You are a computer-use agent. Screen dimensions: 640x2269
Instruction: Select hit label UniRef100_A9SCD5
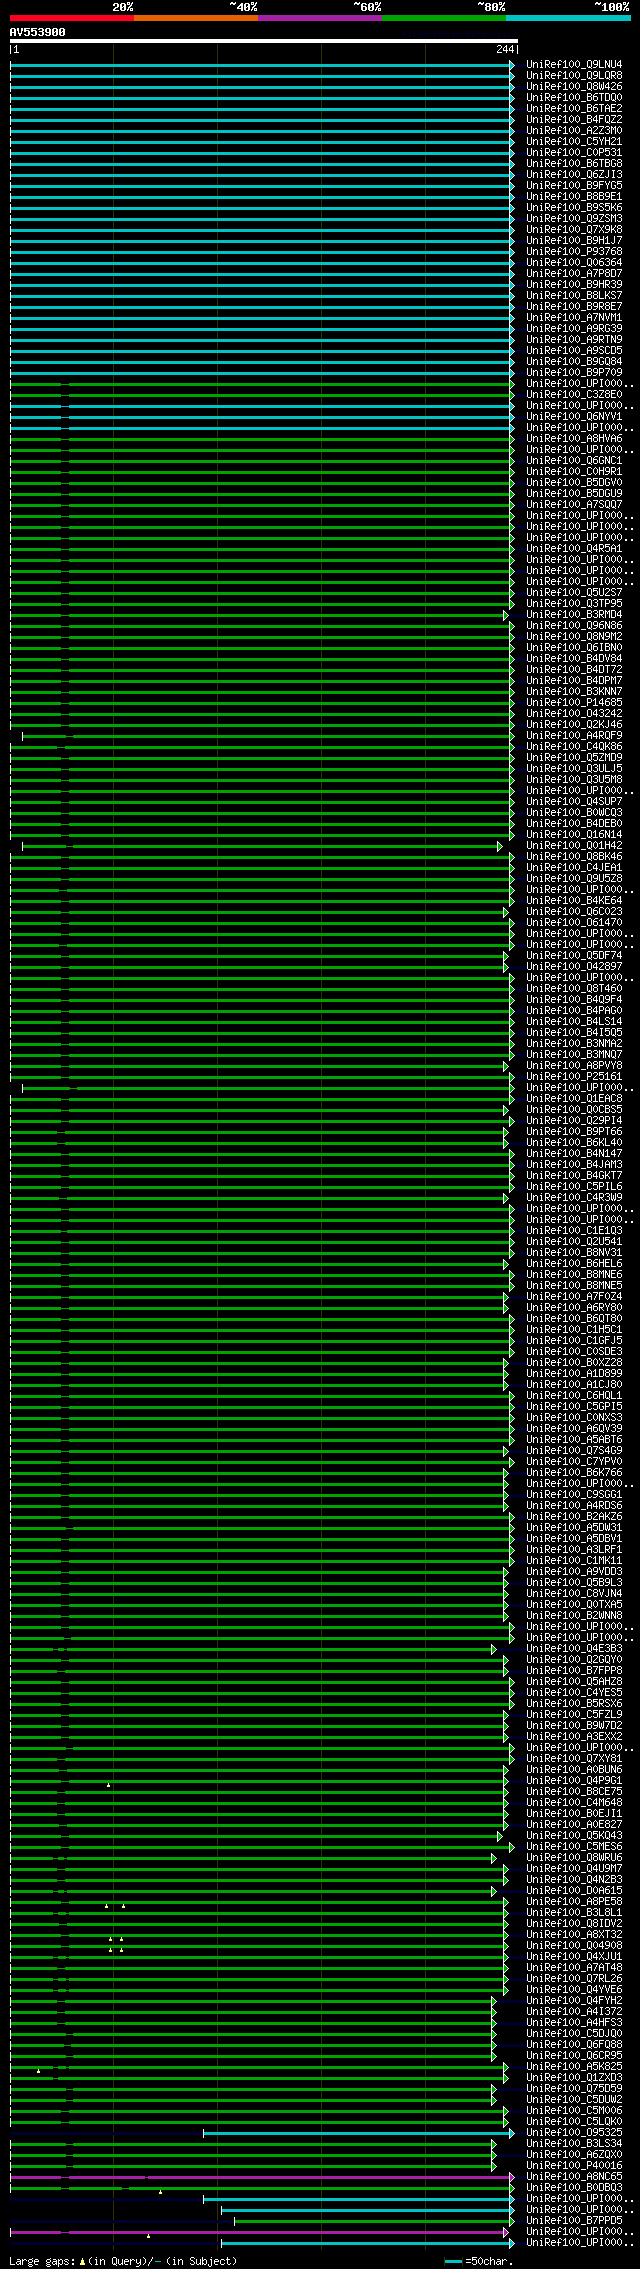tap(574, 350)
